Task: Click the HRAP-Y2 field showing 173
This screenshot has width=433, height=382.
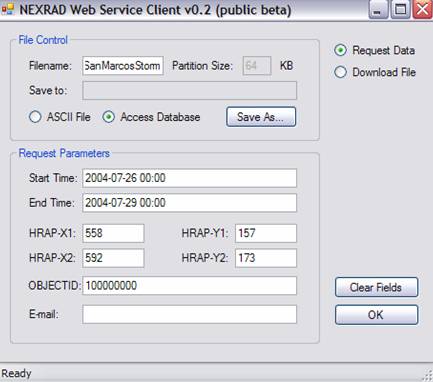Action: [266, 258]
